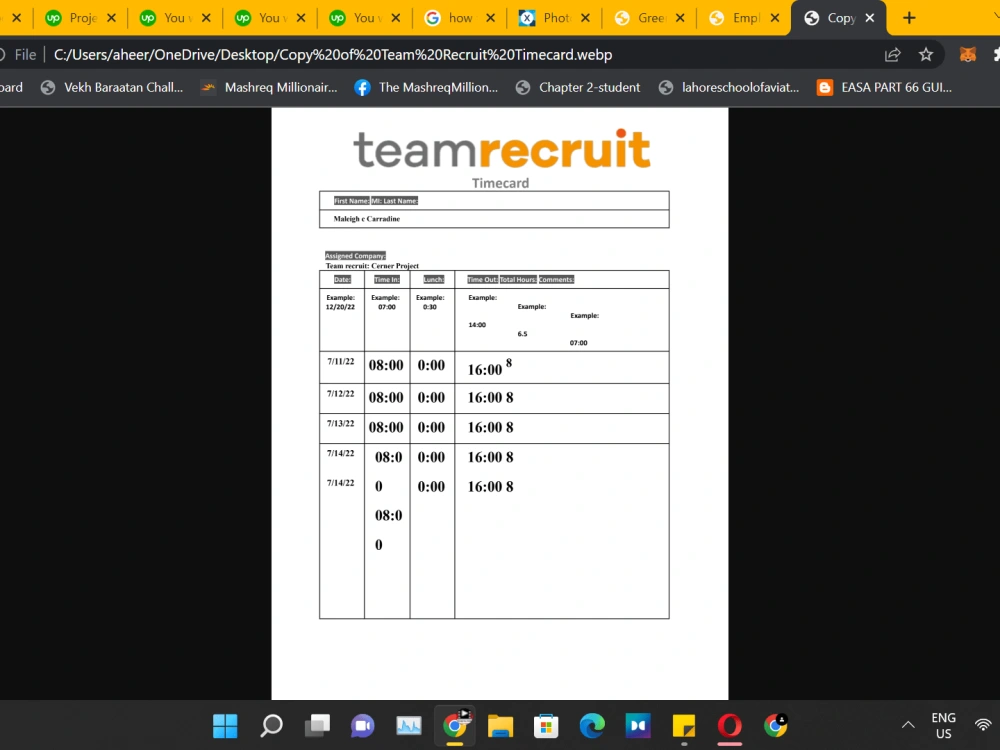Screen dimensions: 1000x750
Task: Open a new browser tab
Action: [908, 17]
